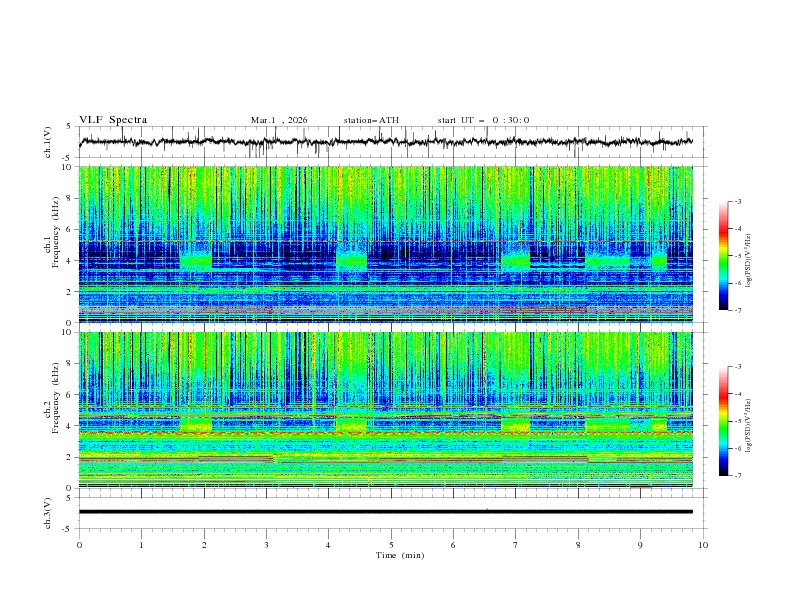Screen dimensions: 792x612
Task: Click the ch.1 spectrogram color scale bar
Action: click(723, 256)
